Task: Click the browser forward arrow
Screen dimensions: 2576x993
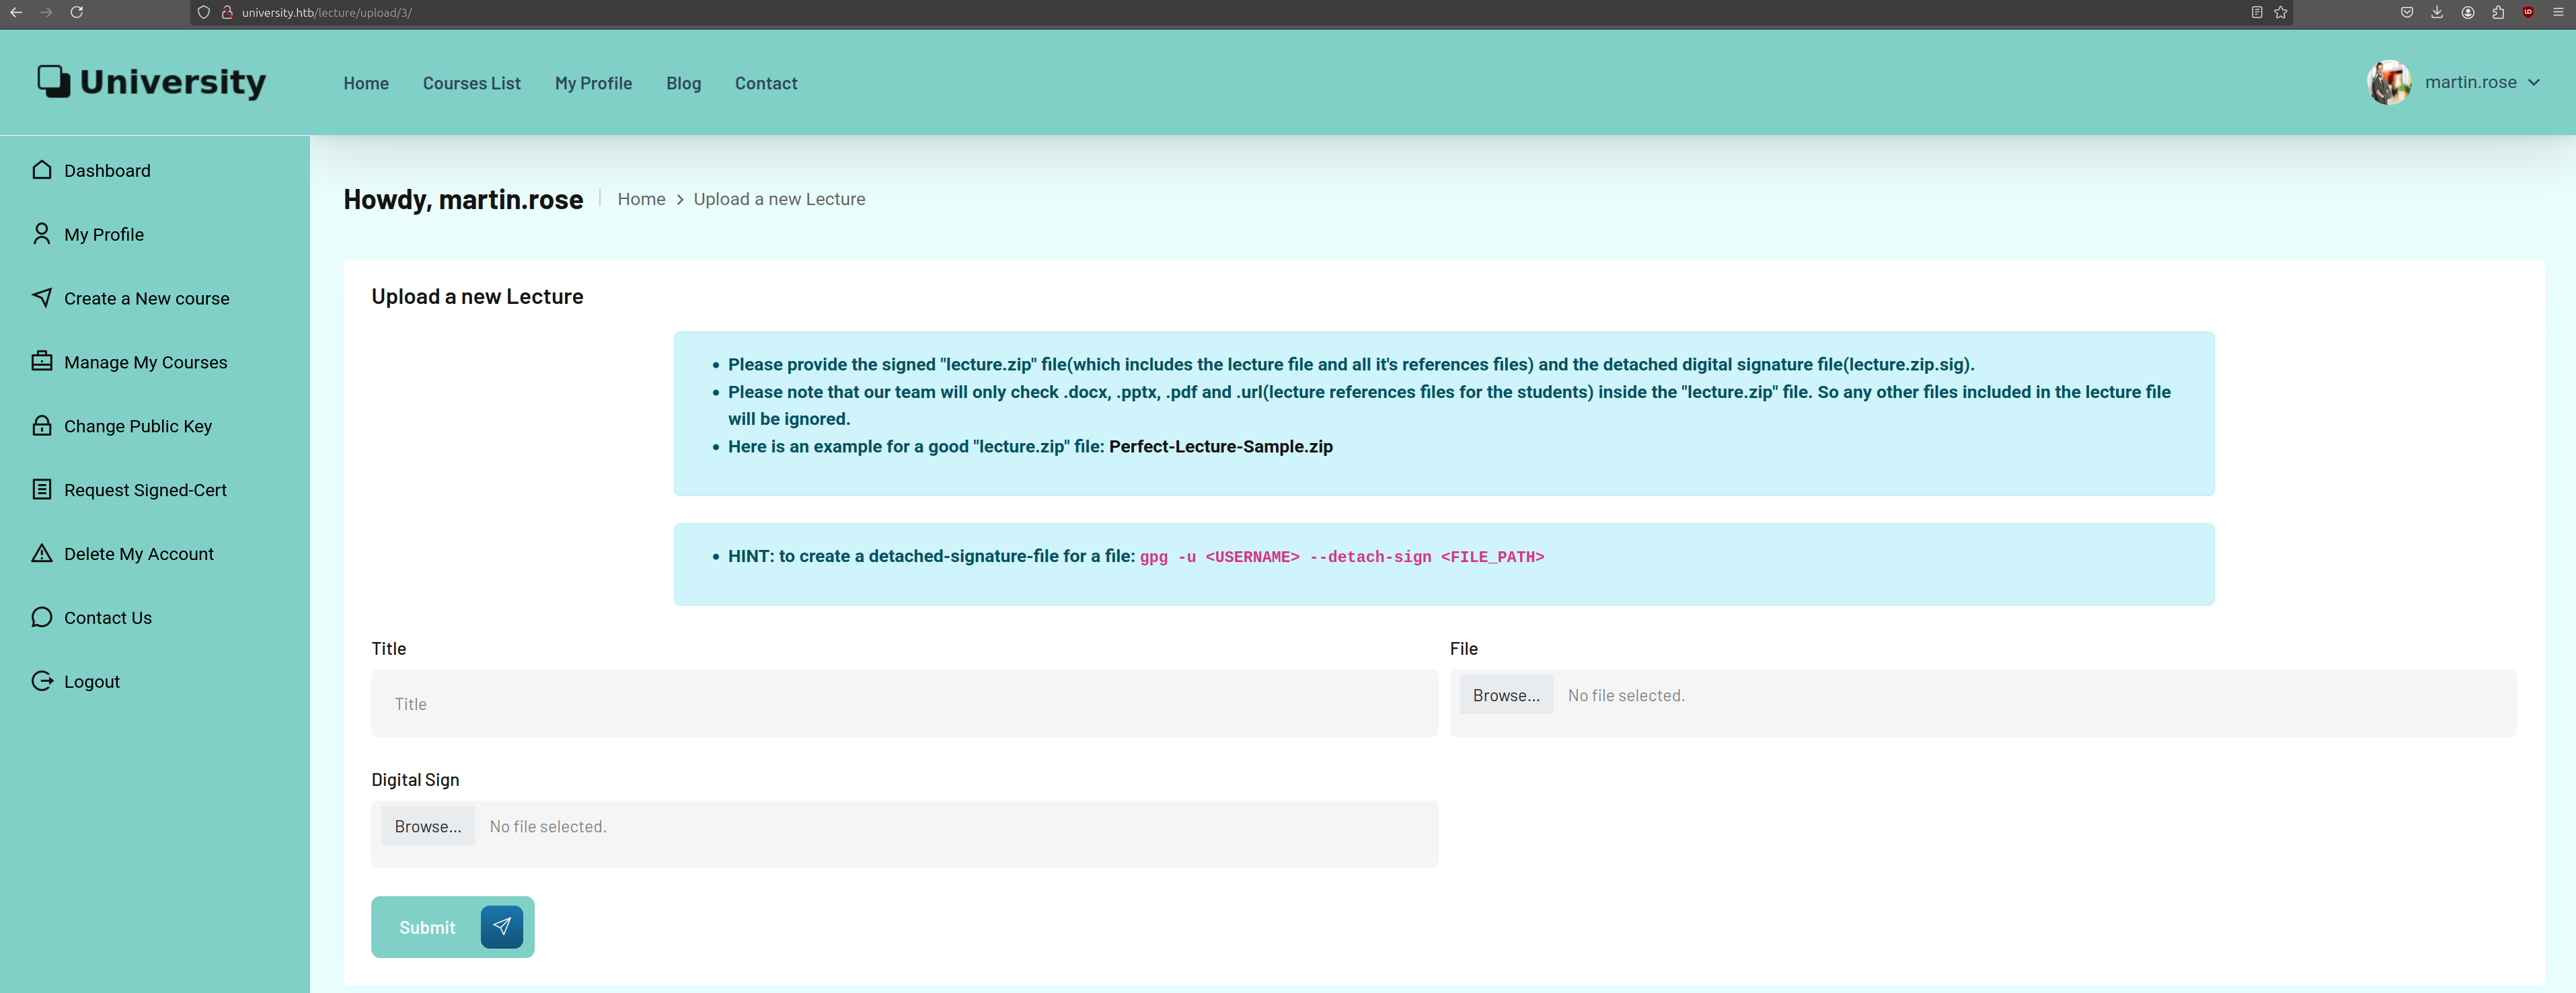Action: (46, 12)
